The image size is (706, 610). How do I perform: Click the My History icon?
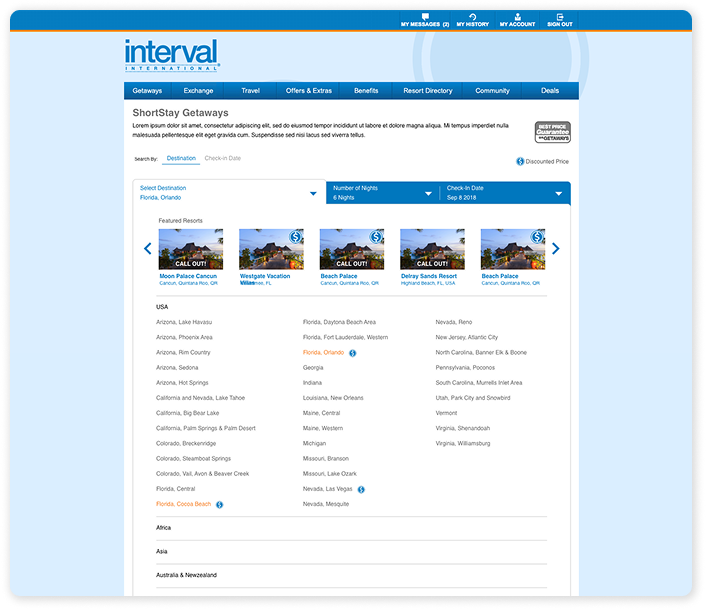[x=473, y=17]
